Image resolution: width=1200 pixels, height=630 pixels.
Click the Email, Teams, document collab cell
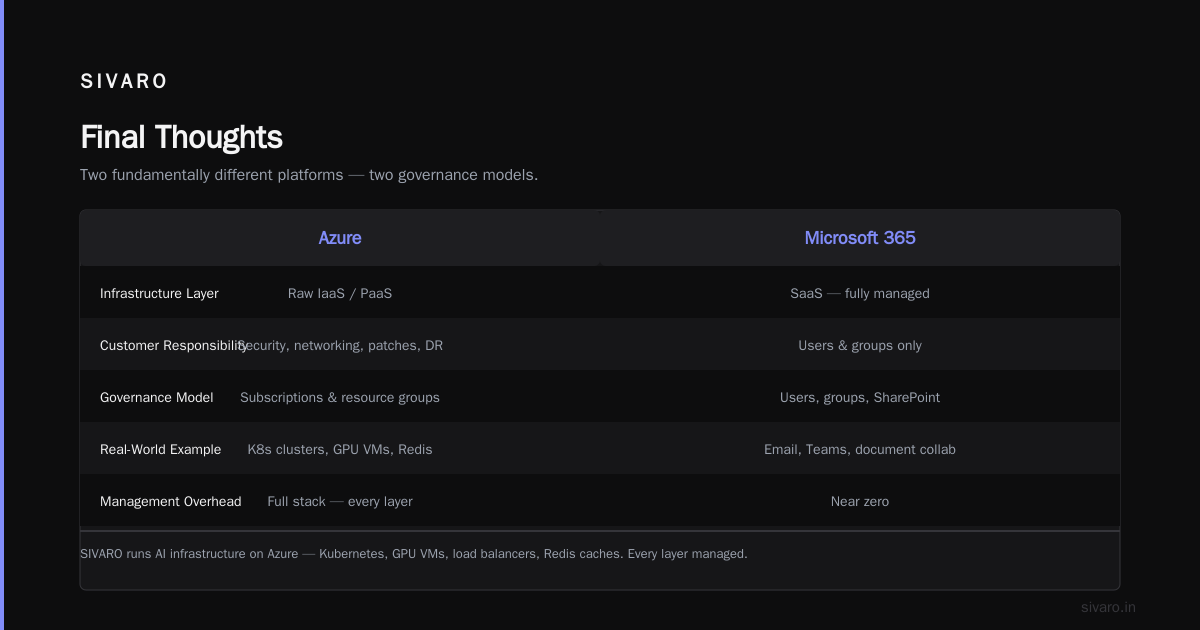point(860,449)
